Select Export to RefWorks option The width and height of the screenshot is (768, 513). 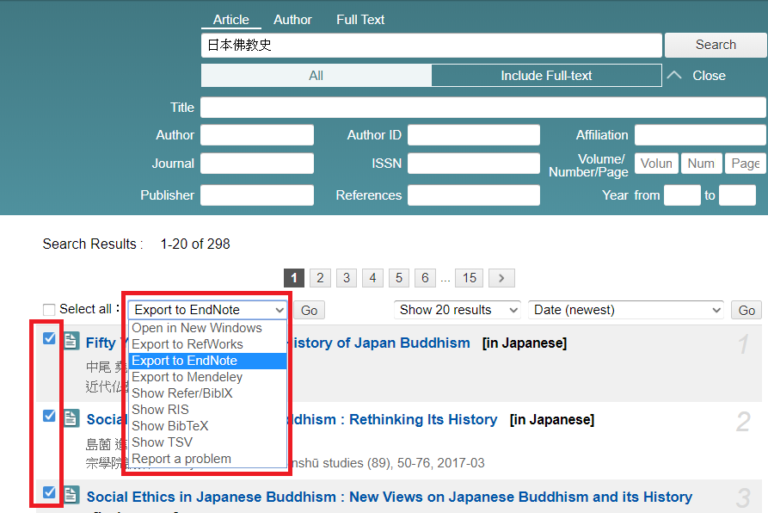pos(187,344)
